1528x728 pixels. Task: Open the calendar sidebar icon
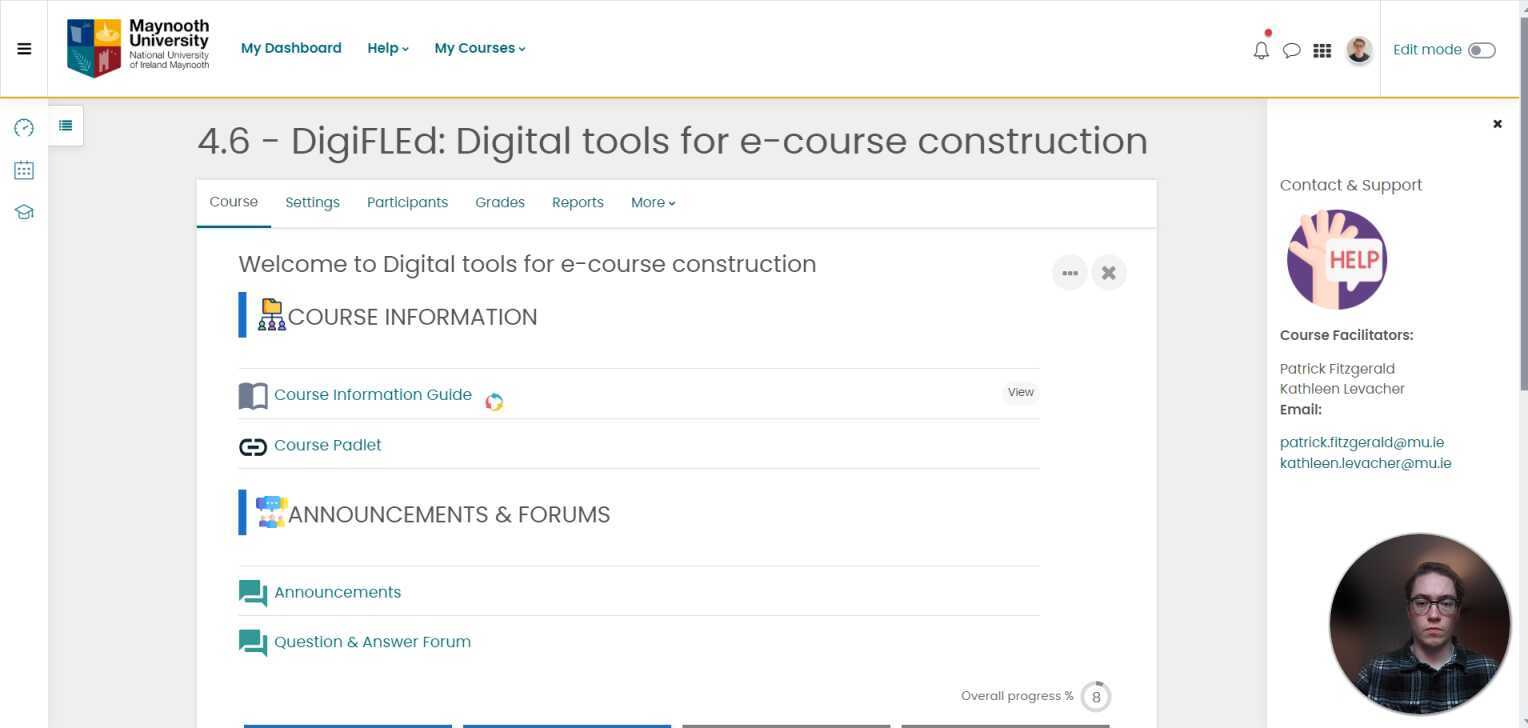(x=24, y=170)
